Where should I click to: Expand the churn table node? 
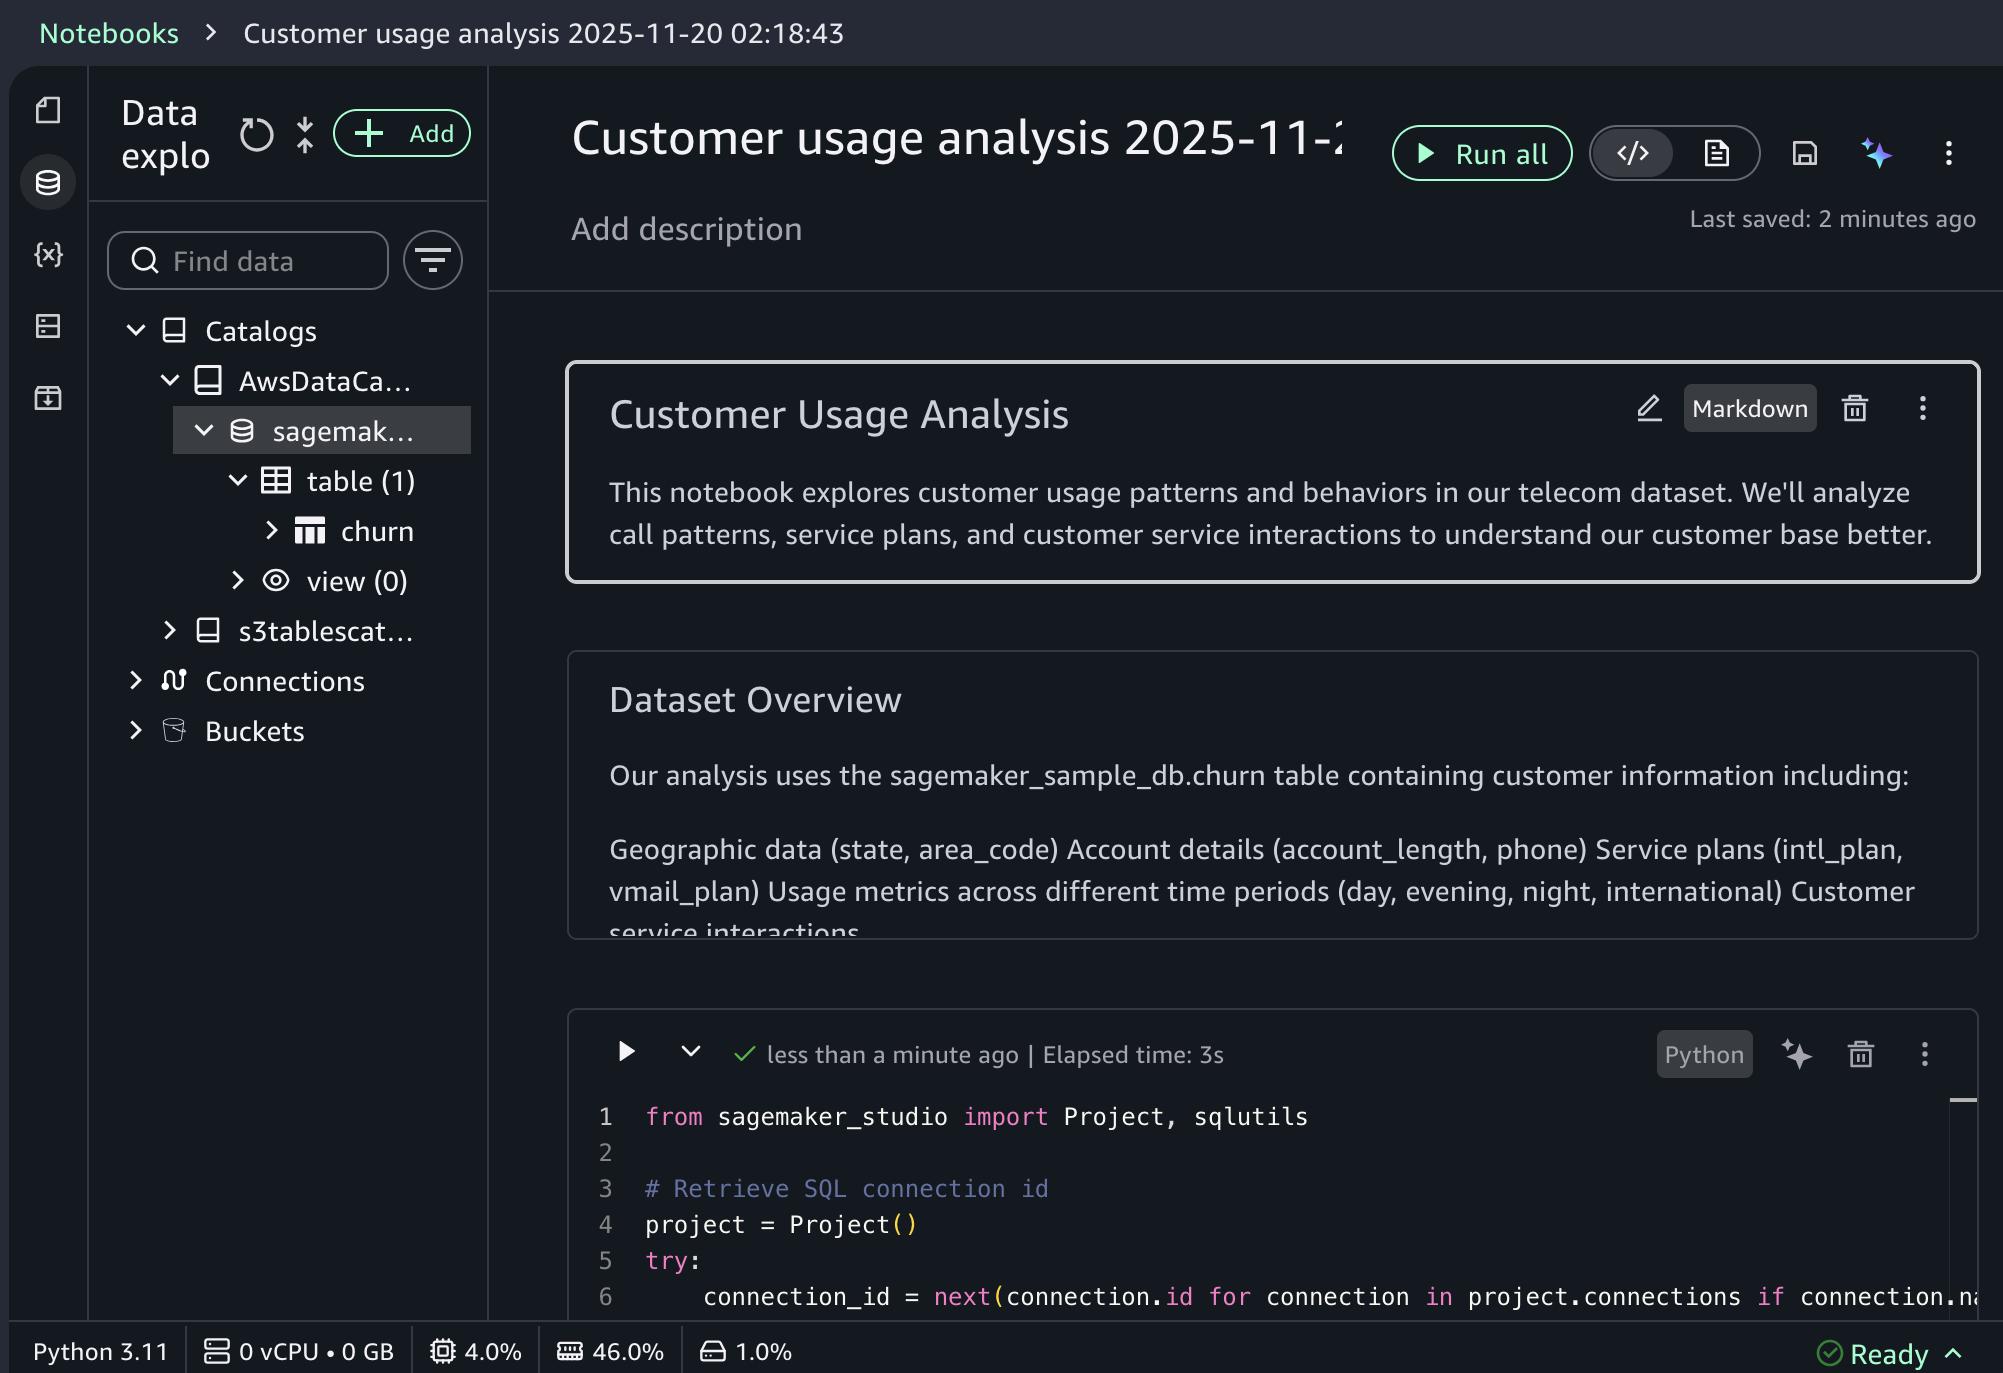tap(272, 531)
